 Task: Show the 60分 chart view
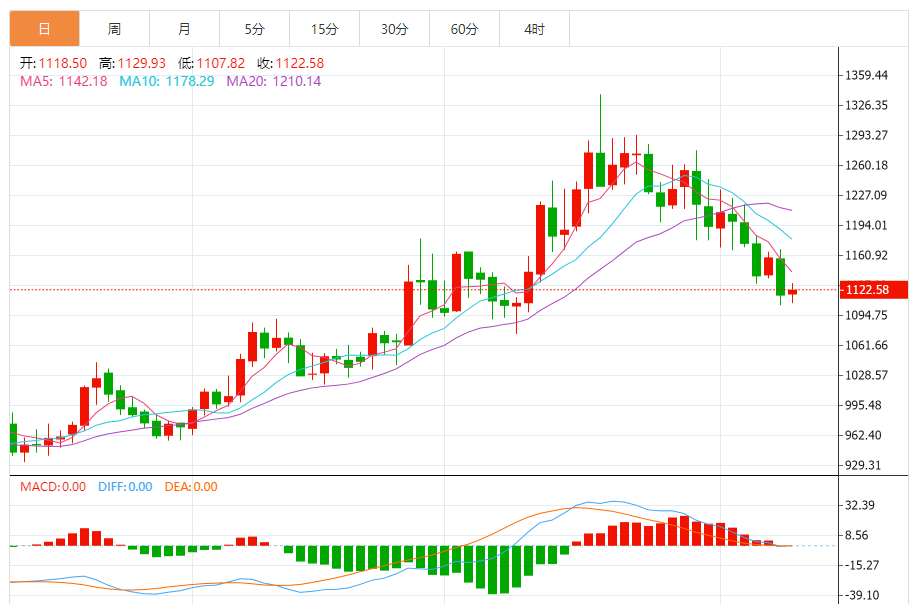coord(465,29)
